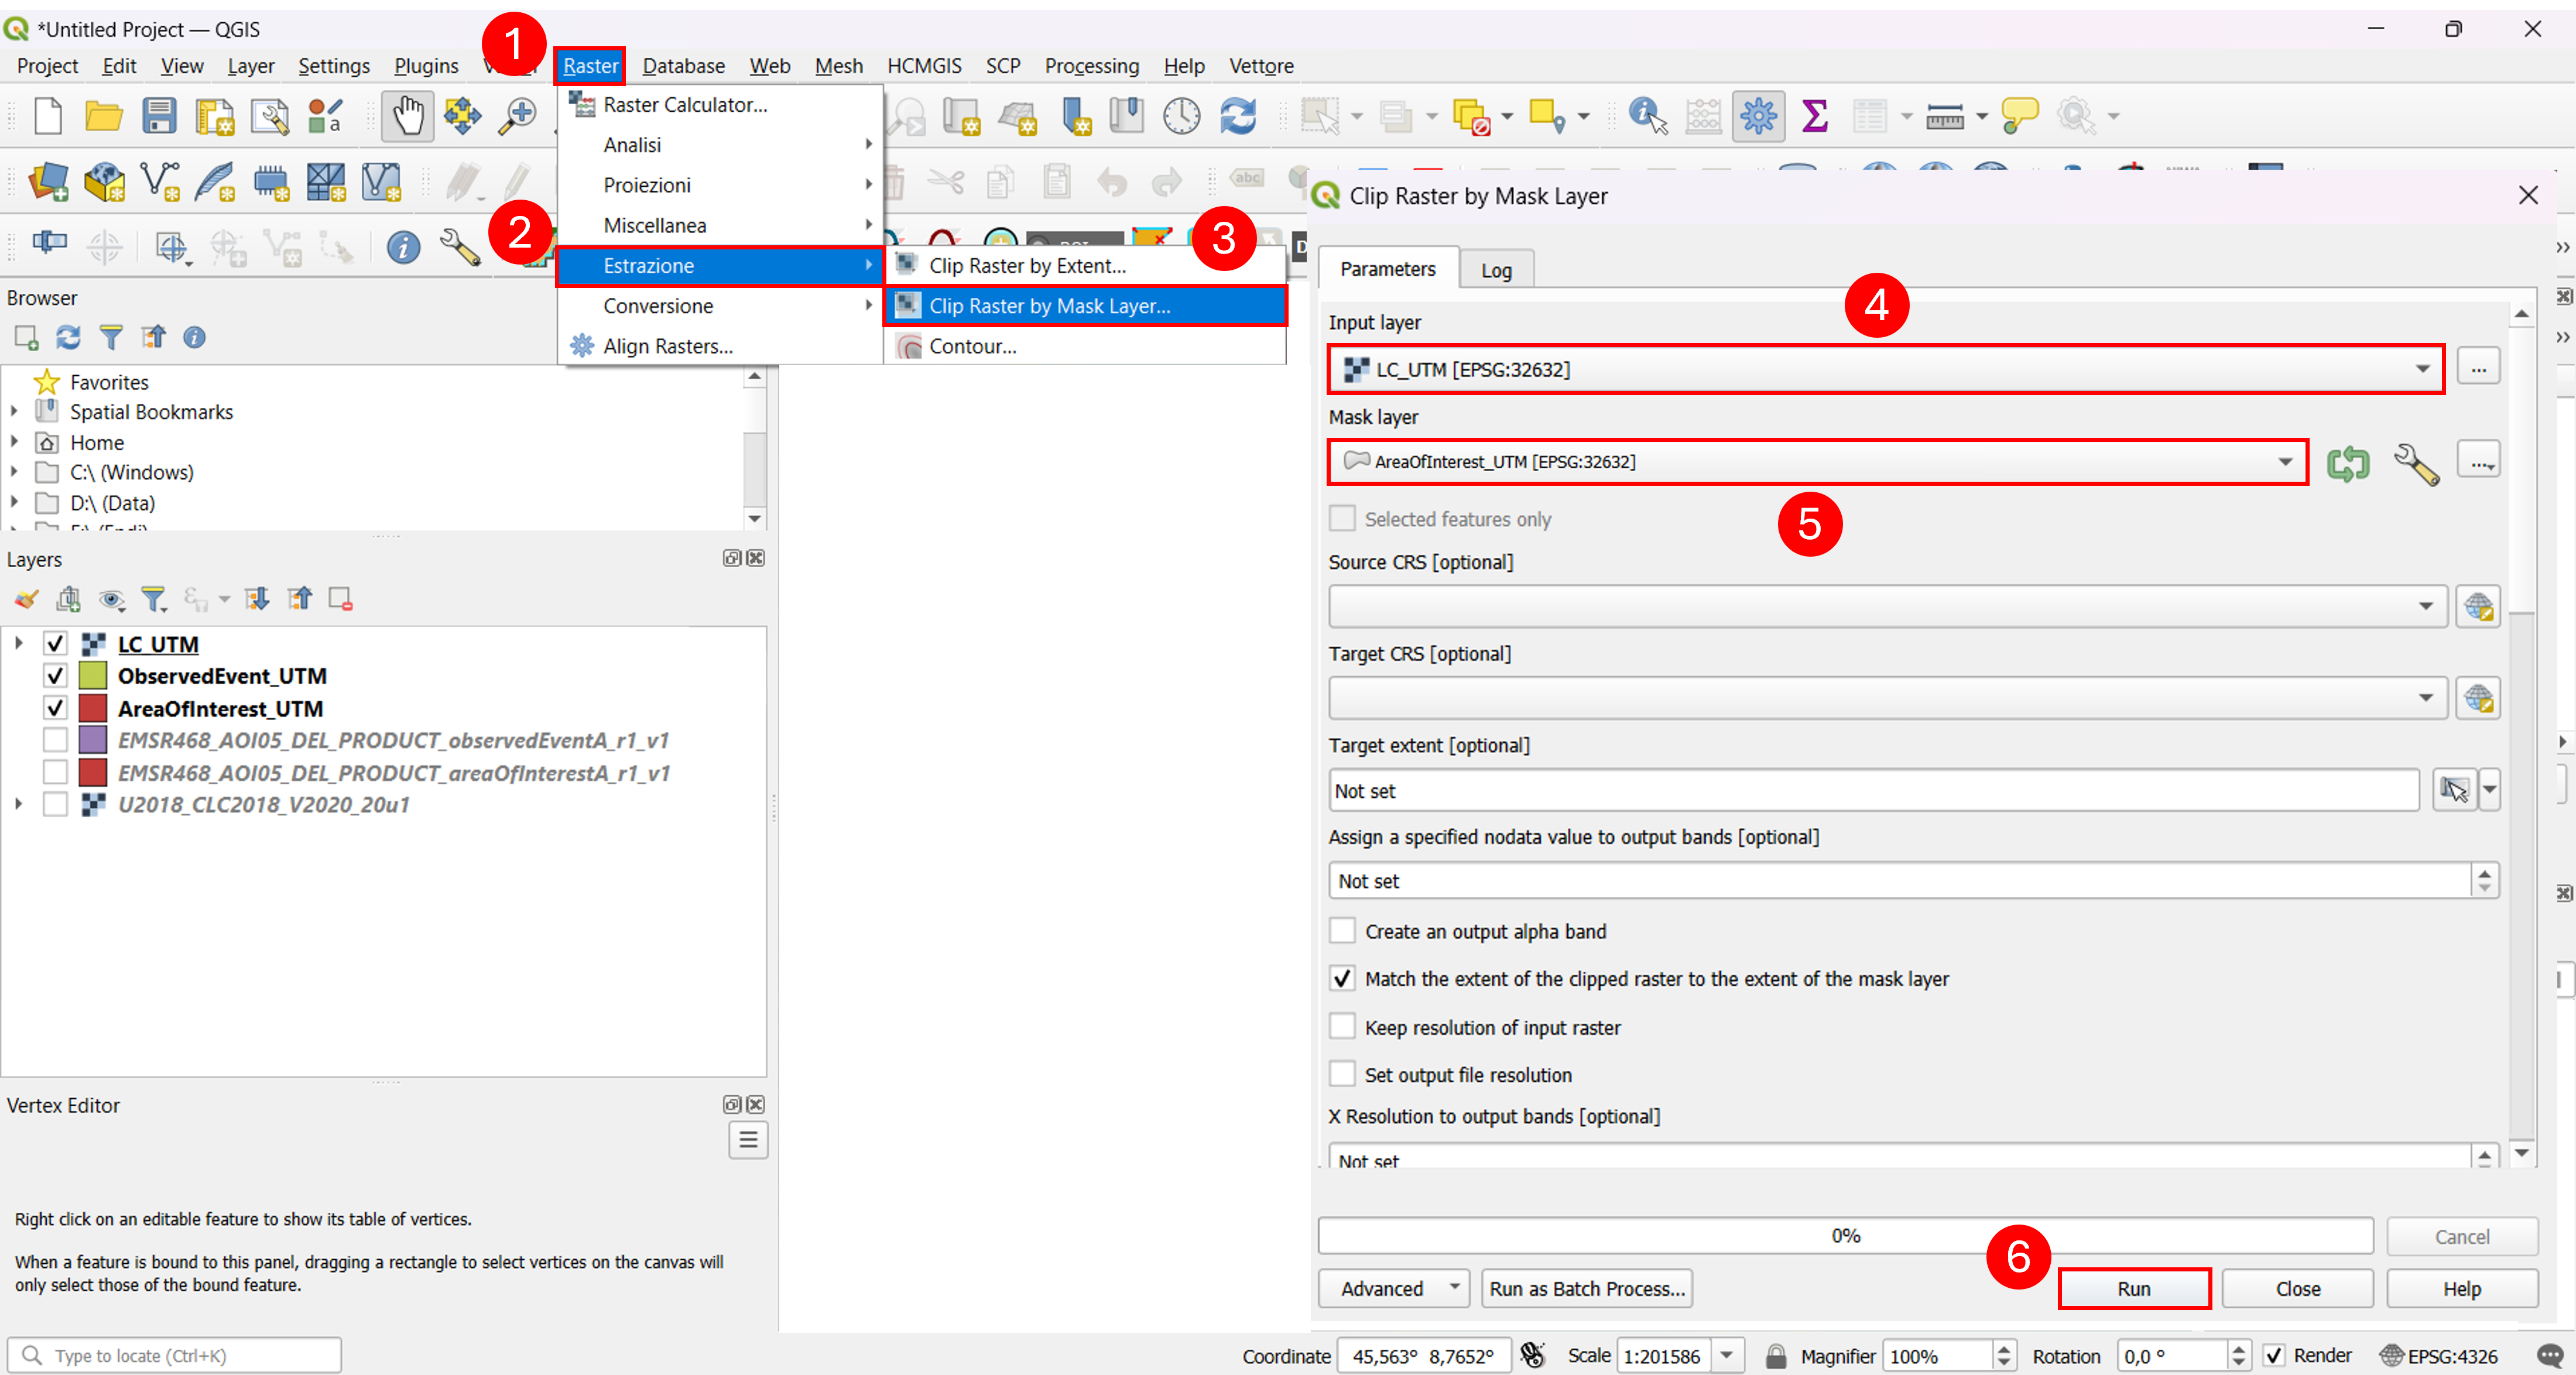
Task: Click the Help button in clip dialog
Action: click(x=2462, y=1289)
